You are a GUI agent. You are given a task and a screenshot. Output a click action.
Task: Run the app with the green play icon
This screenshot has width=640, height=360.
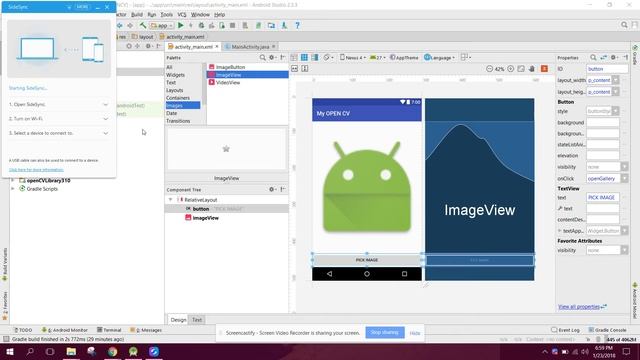click(x=180, y=25)
